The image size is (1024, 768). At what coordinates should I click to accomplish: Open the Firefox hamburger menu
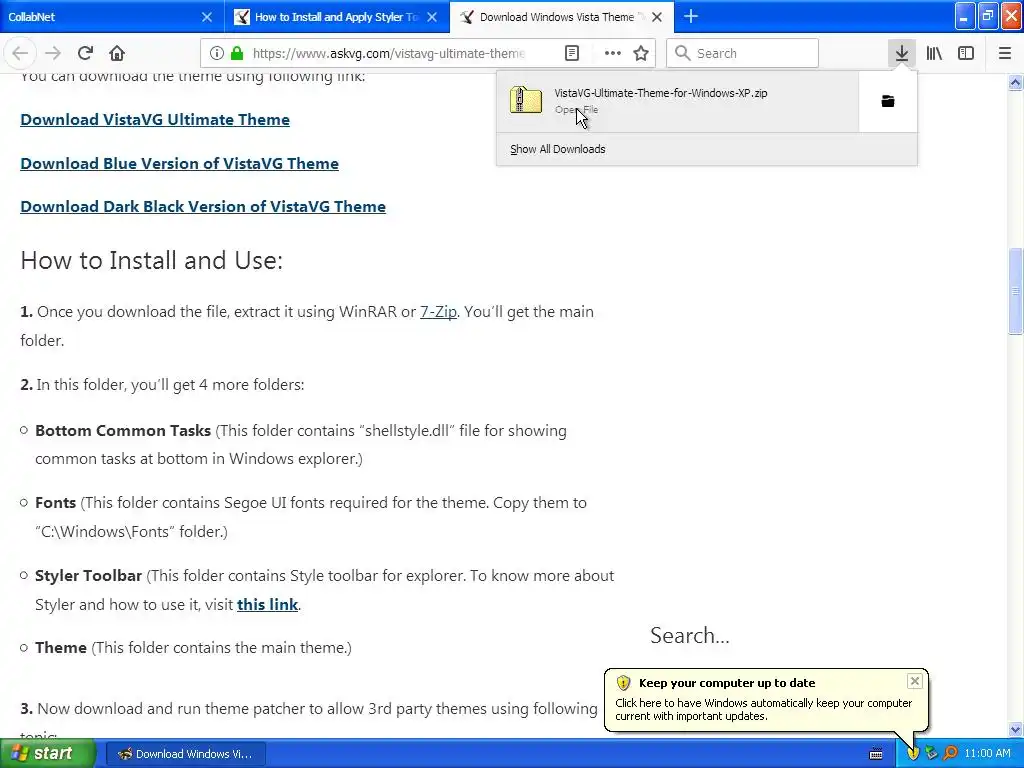(1005, 53)
